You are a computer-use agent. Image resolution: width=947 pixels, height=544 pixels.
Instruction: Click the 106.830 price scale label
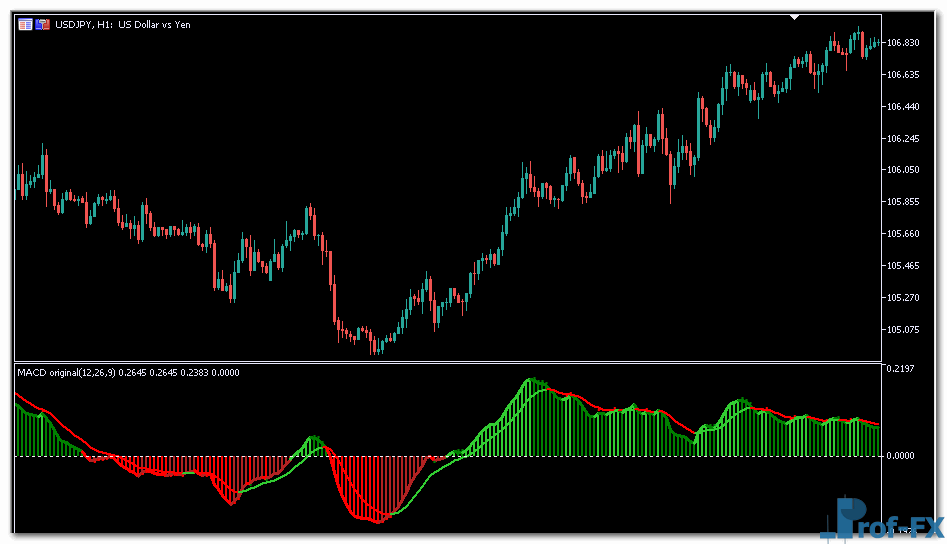903,42
